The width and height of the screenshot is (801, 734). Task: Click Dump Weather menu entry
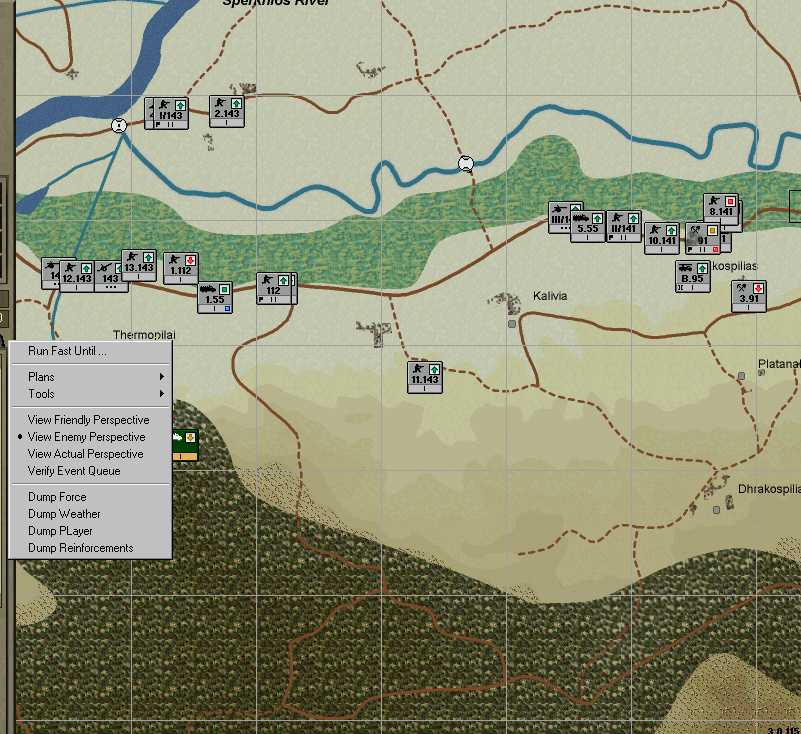[90, 514]
